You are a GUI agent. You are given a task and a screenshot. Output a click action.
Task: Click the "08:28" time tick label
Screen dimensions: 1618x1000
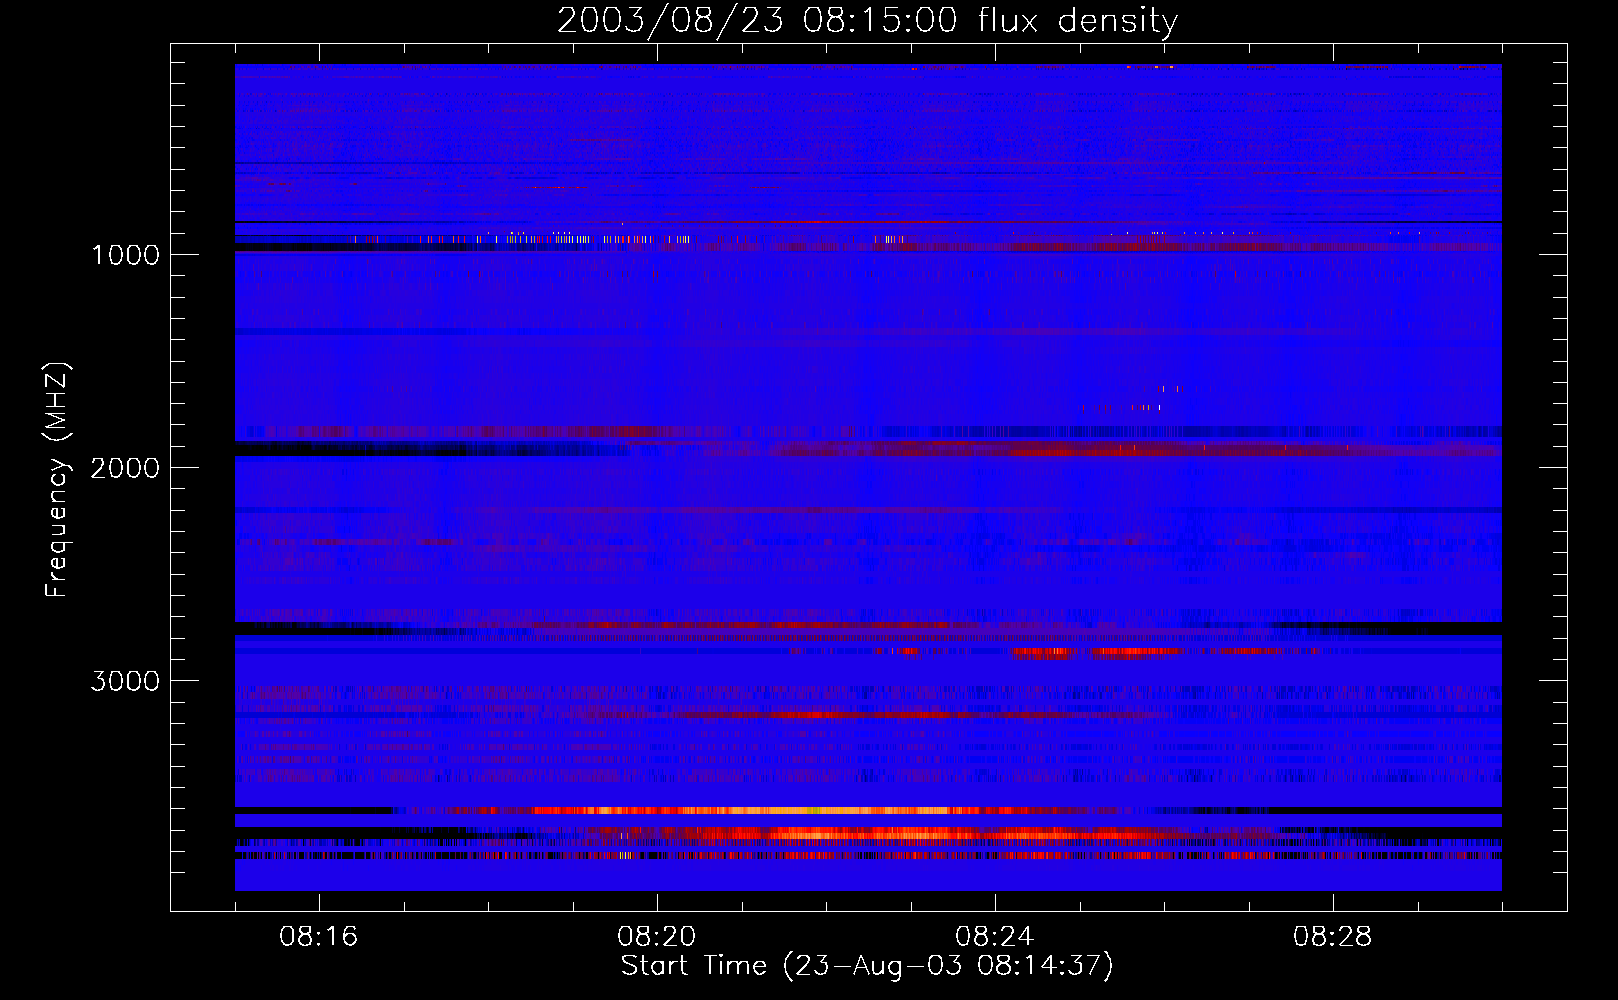(x=1333, y=937)
